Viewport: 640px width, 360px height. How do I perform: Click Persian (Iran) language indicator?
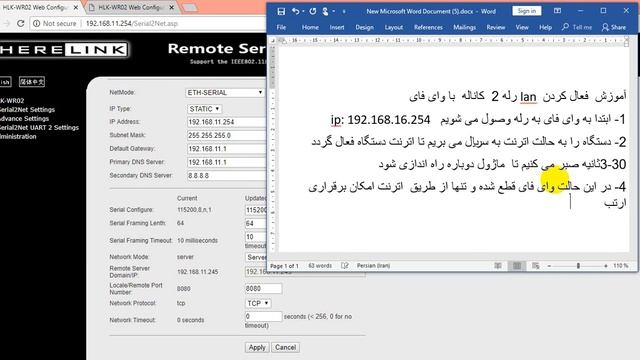pos(373,266)
